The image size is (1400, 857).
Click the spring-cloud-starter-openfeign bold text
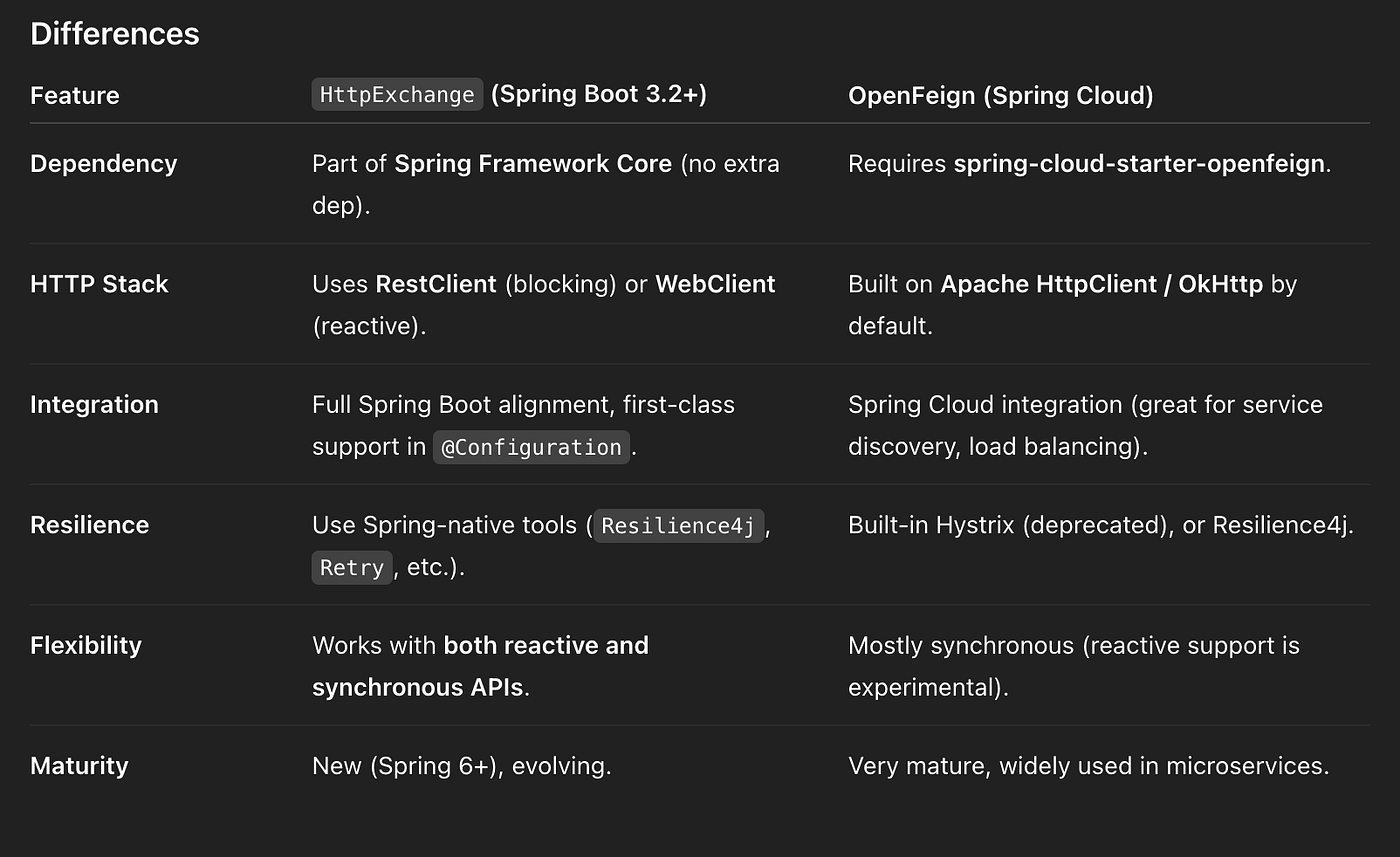pyautogui.click(x=1139, y=164)
